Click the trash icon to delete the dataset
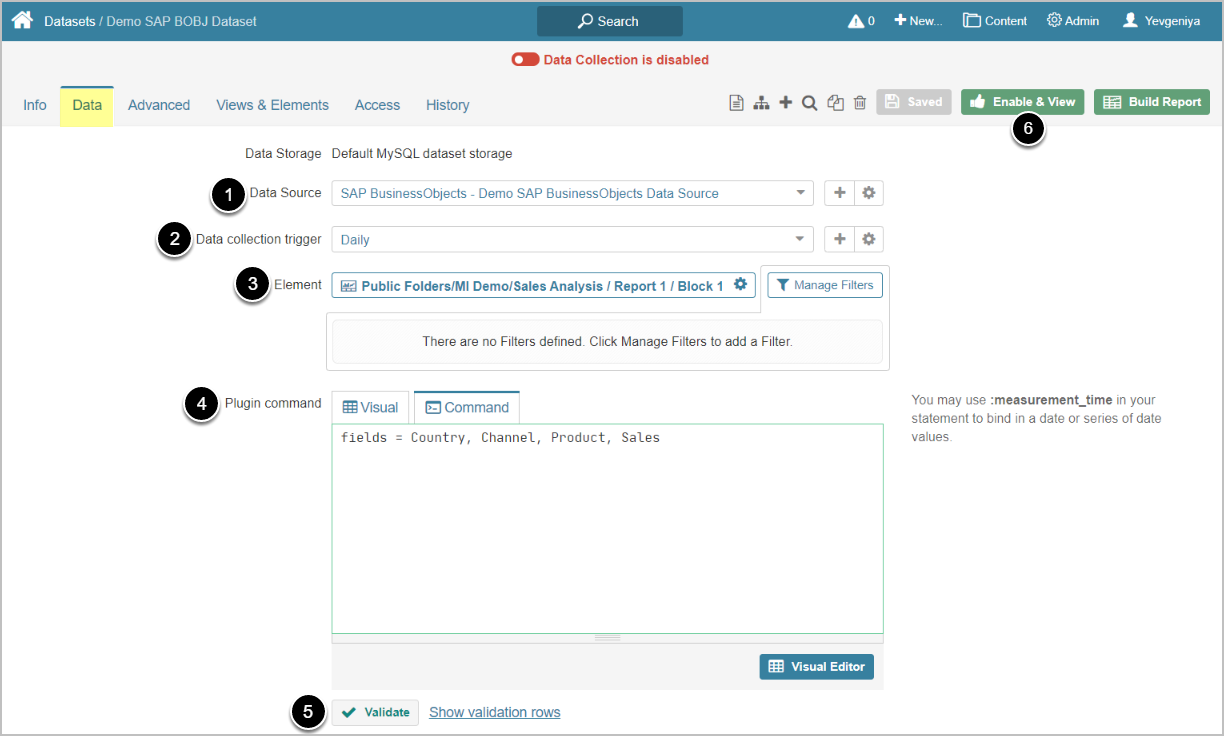The image size is (1224, 736). tap(860, 102)
